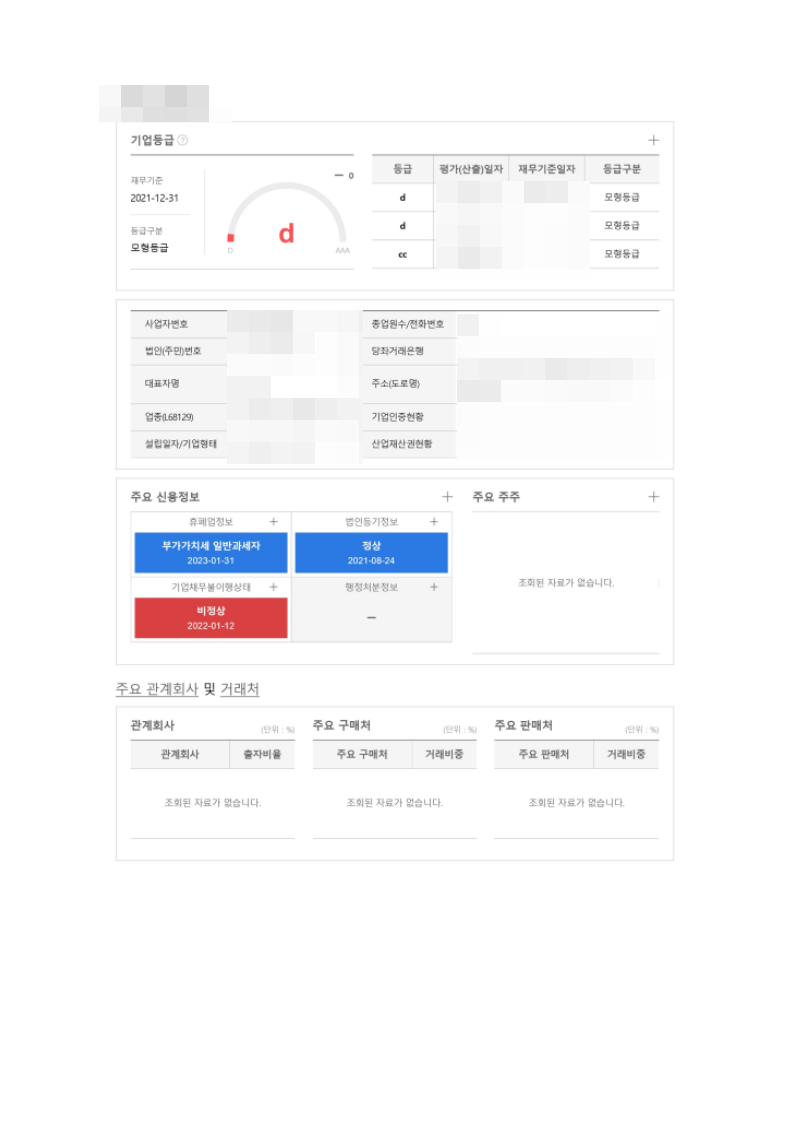The image size is (793, 1122).
Task: Click the 평가(산출)일자 column header
Action: tap(471, 169)
